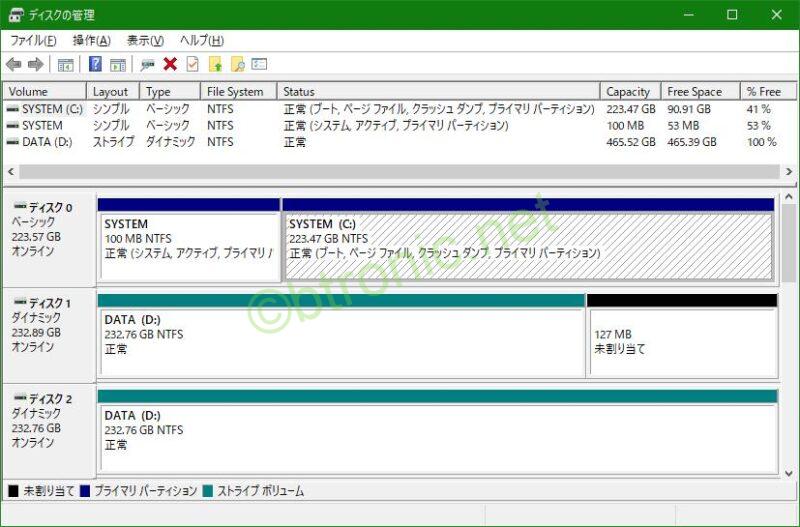
Task: Click the yellow sheet with magnifier icon
Action: (x=238, y=64)
